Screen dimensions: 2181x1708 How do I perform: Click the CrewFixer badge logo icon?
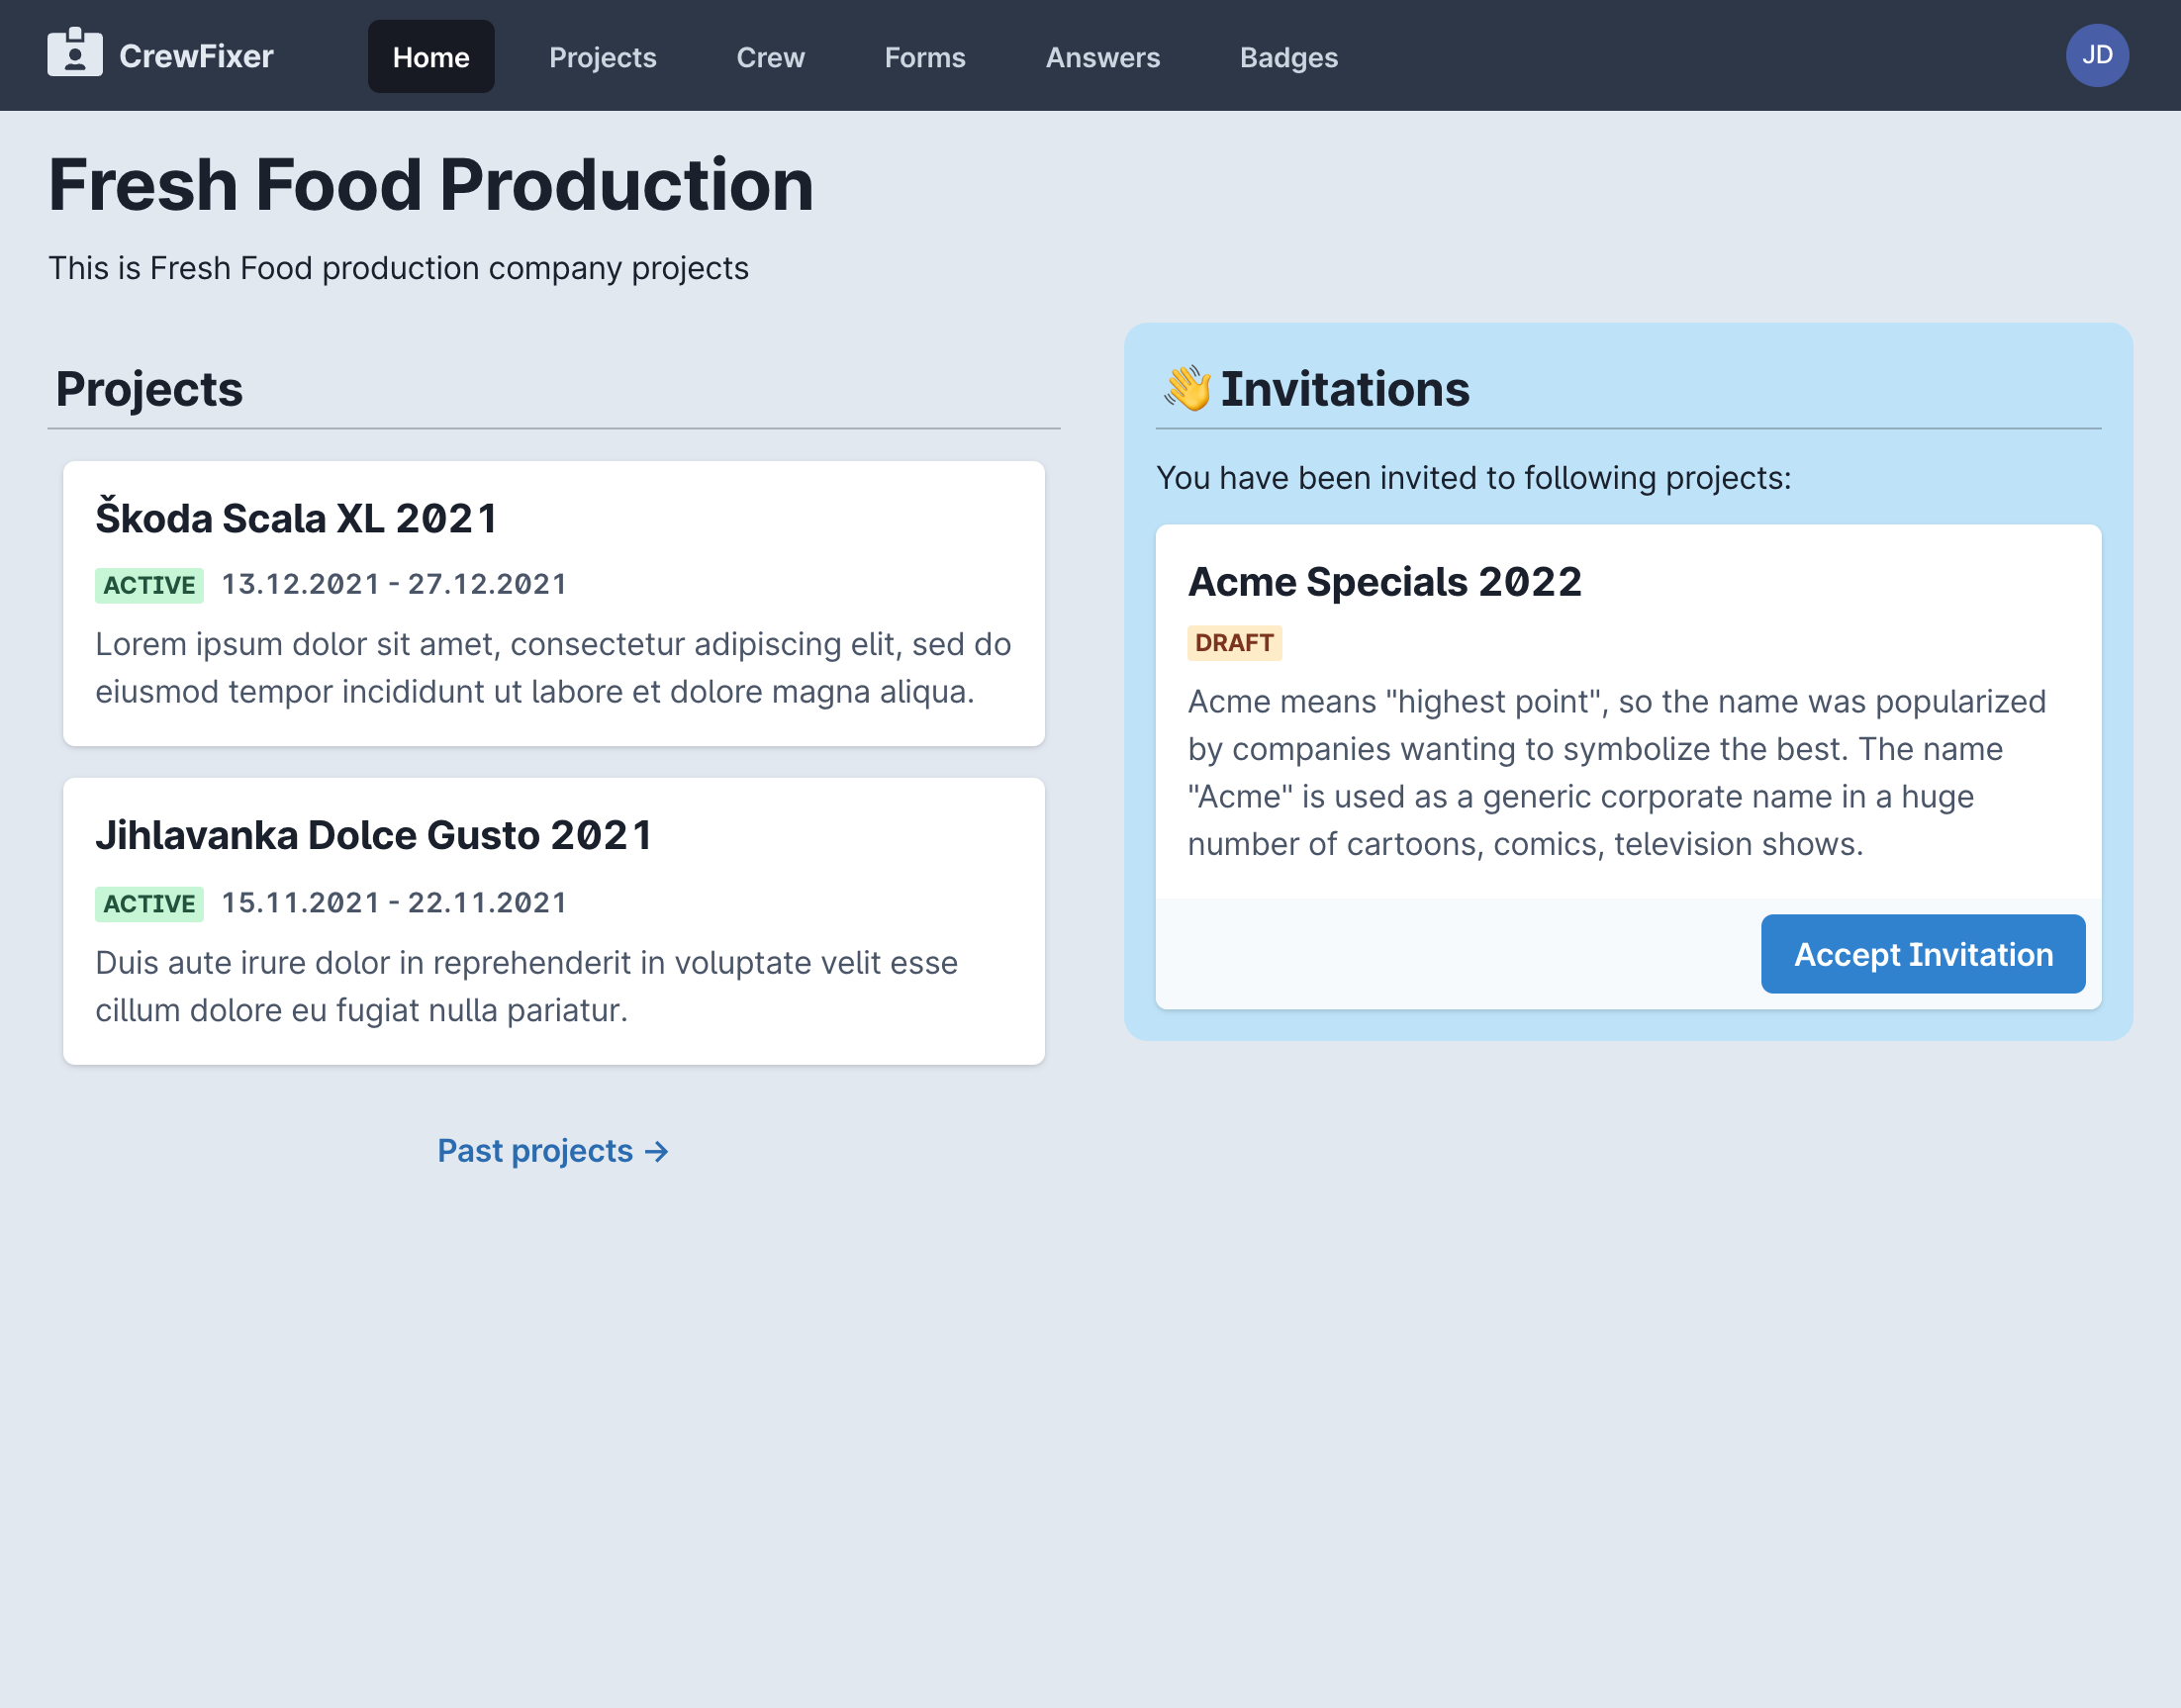pyautogui.click(x=75, y=52)
